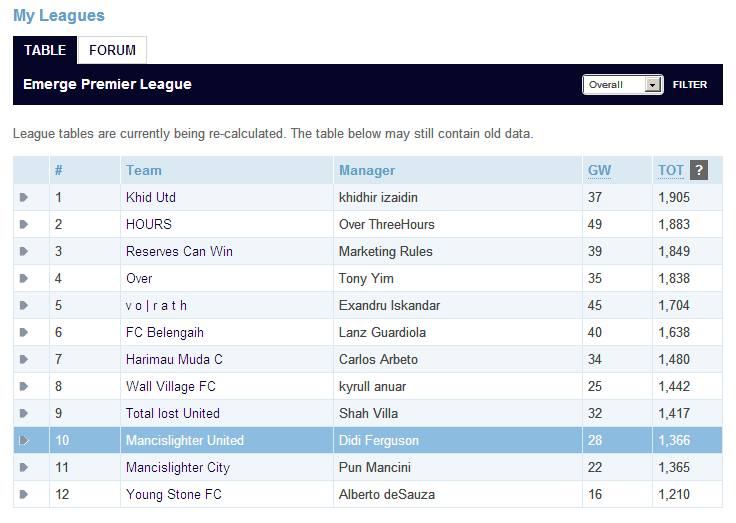Open the Khid Utd team link
This screenshot has height=523, width=736.
(151, 197)
